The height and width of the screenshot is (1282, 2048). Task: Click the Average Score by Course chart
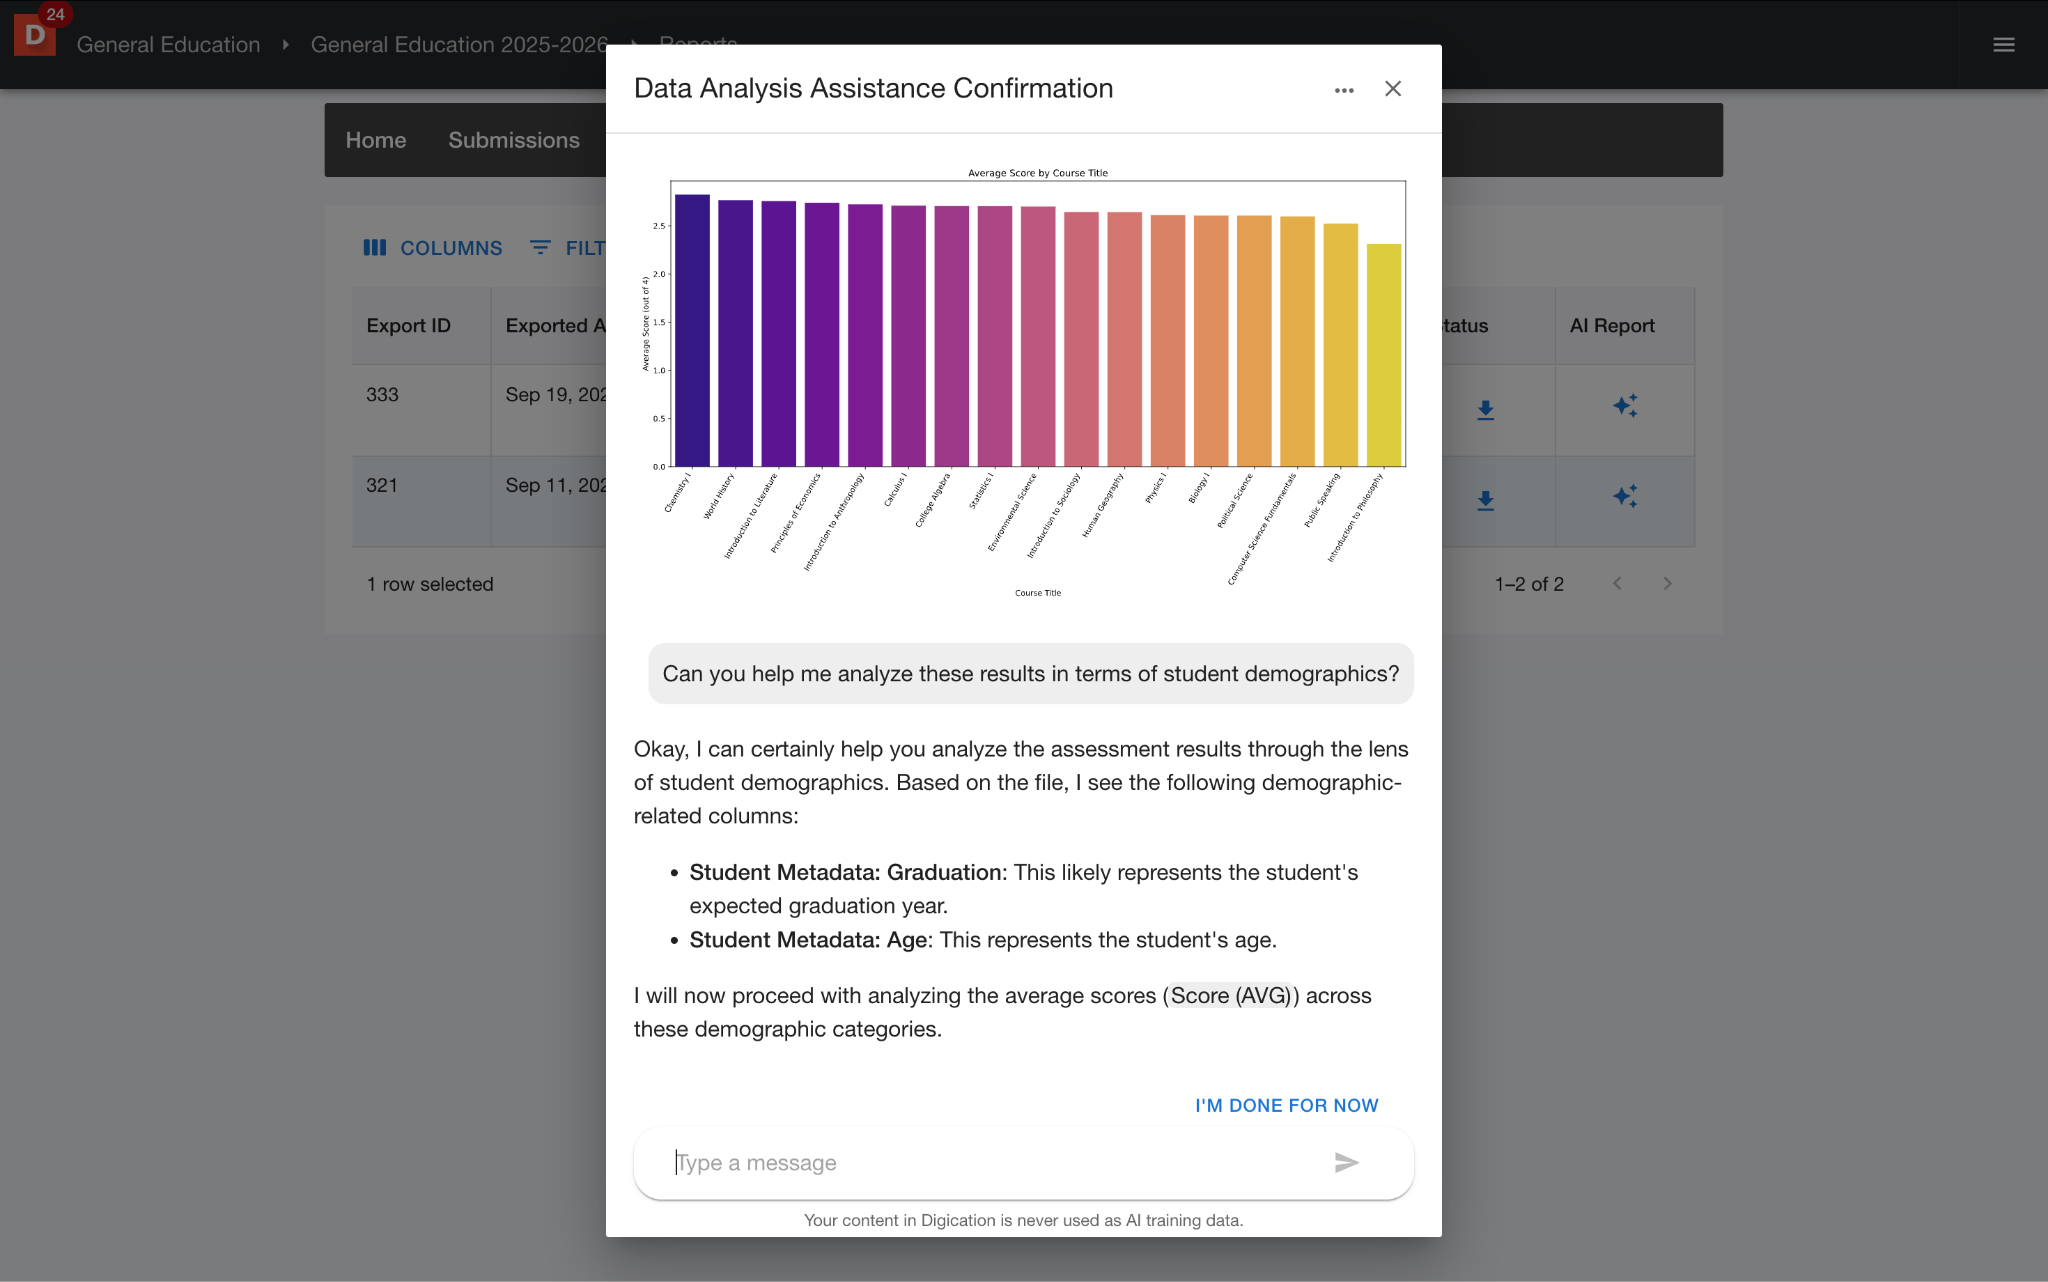click(1024, 383)
